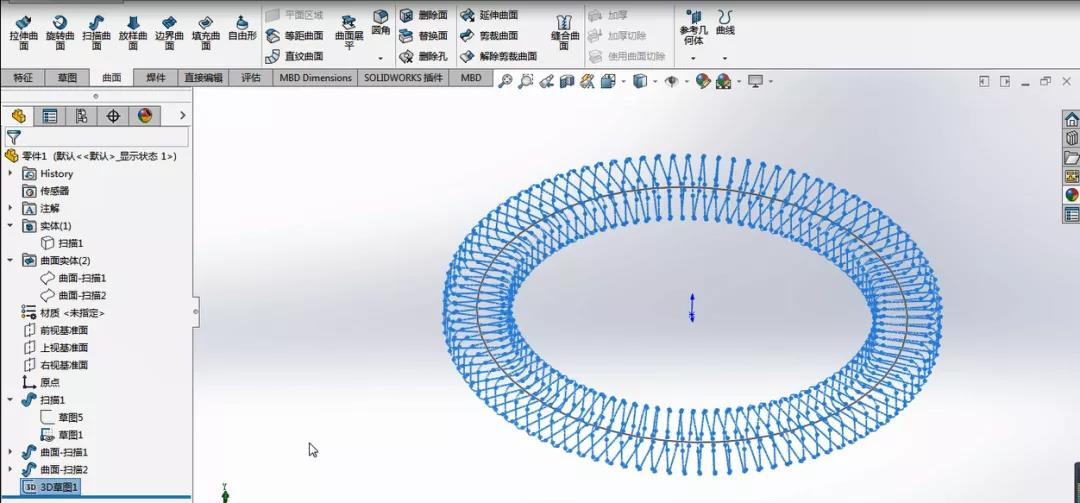Expand the 曲面-扫描2 feature node
Viewport: 1080px width, 503px height.
(x=11, y=469)
